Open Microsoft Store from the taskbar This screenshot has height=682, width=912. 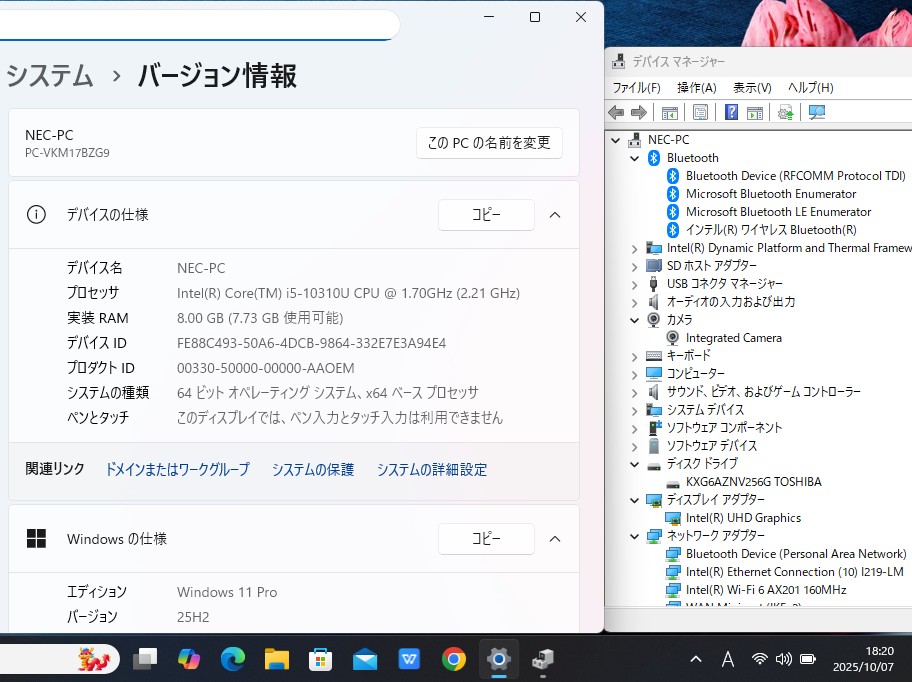(321, 659)
